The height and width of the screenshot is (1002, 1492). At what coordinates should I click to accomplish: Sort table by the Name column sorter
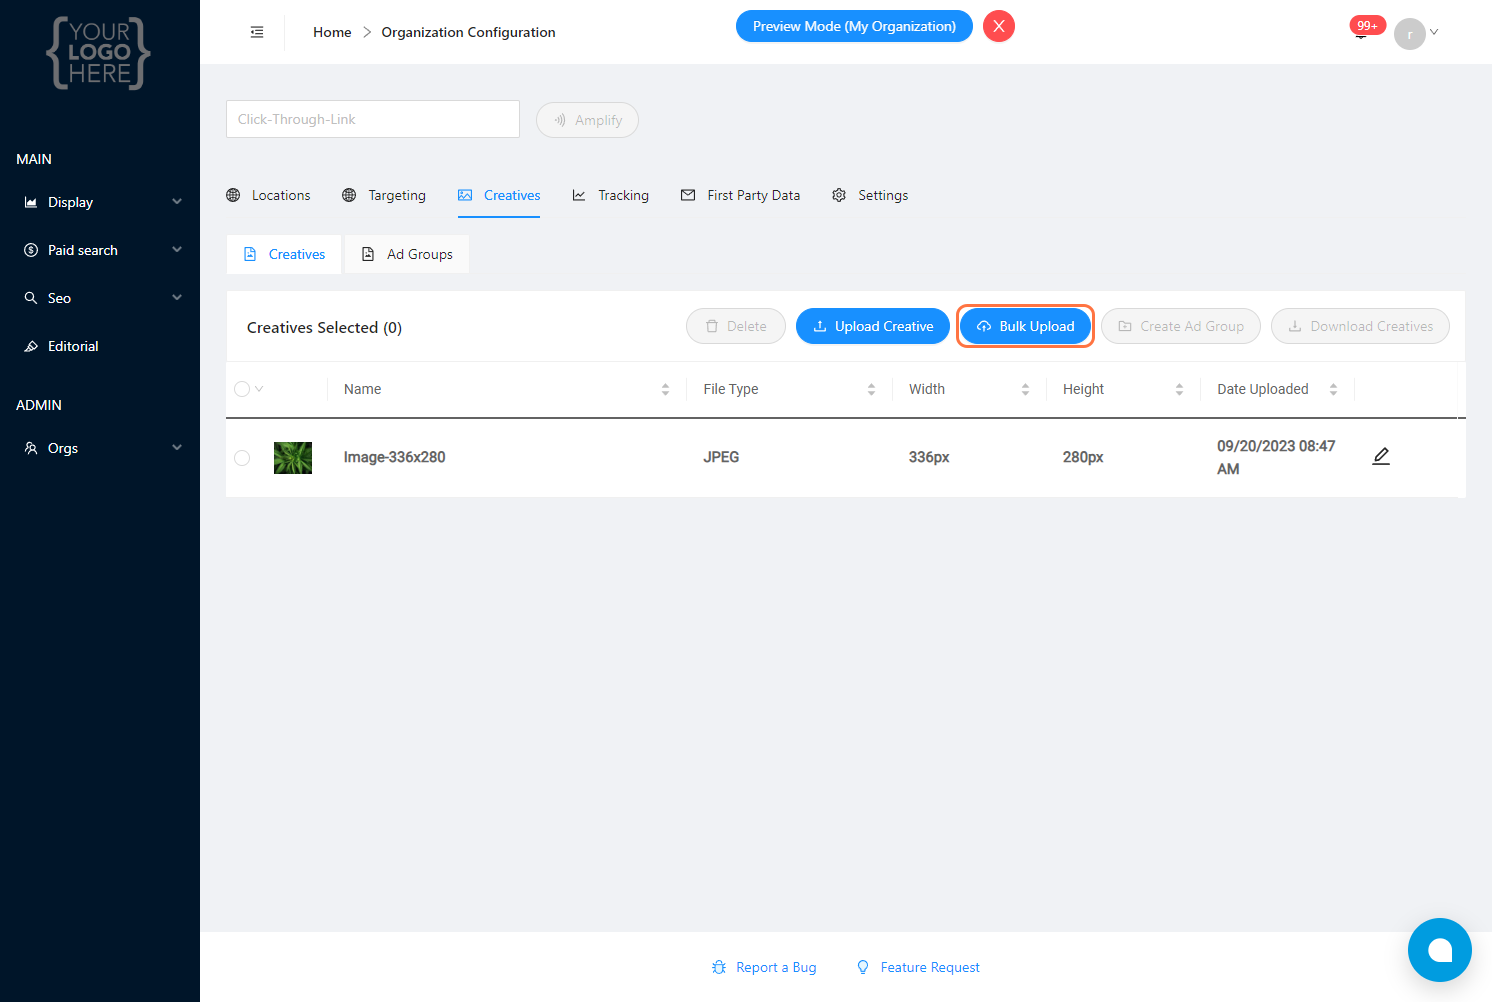click(665, 389)
